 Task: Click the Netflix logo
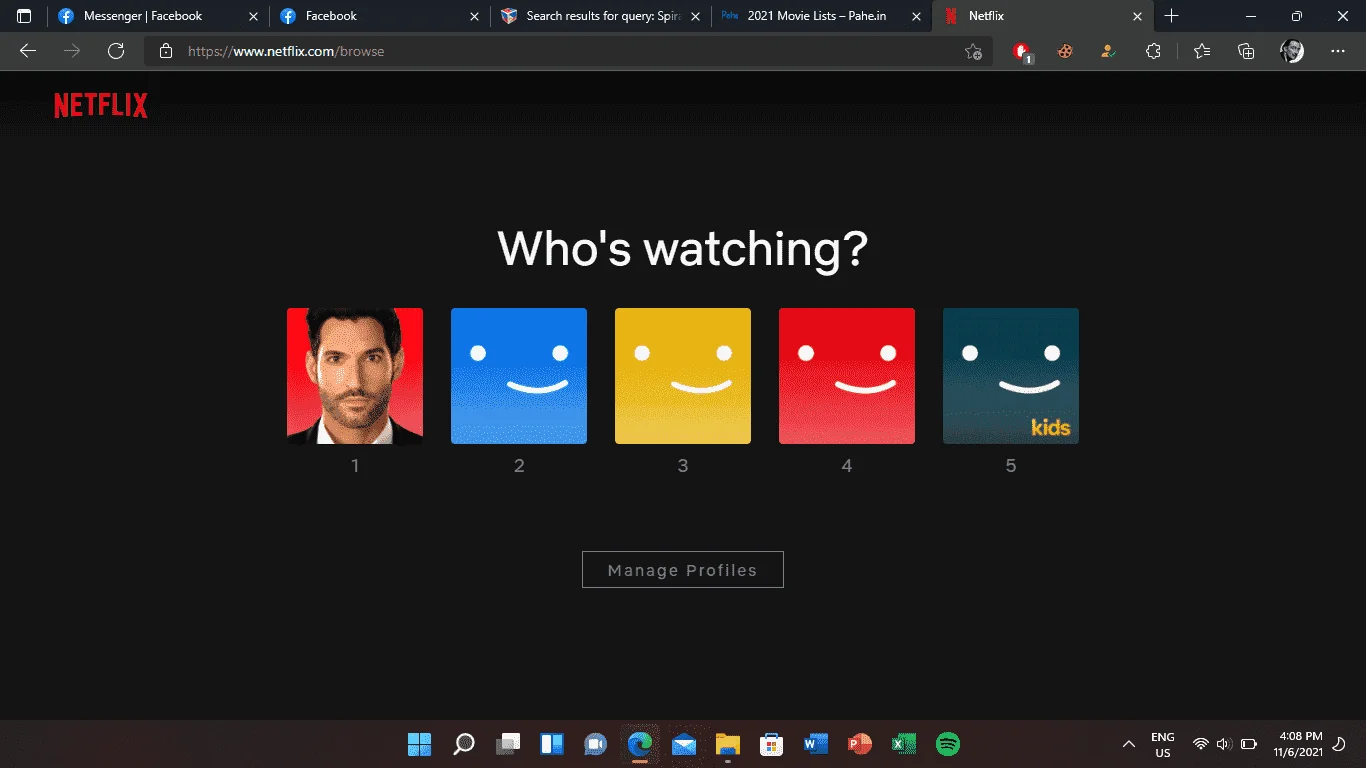pyautogui.click(x=101, y=105)
